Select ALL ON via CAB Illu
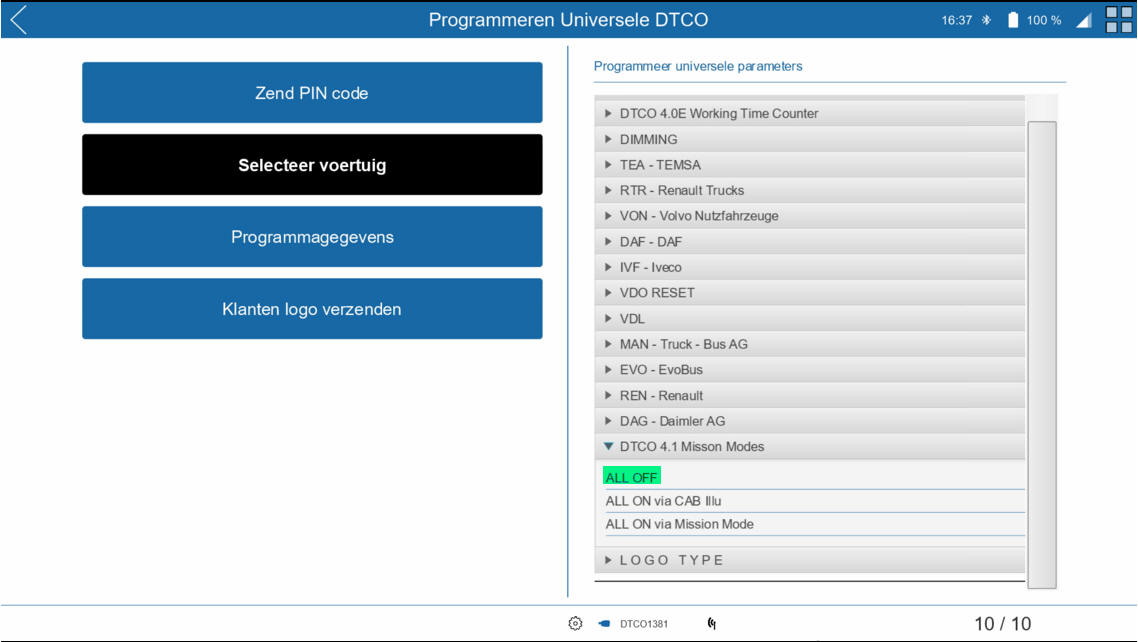The width and height of the screenshot is (1138, 642). tap(663, 501)
